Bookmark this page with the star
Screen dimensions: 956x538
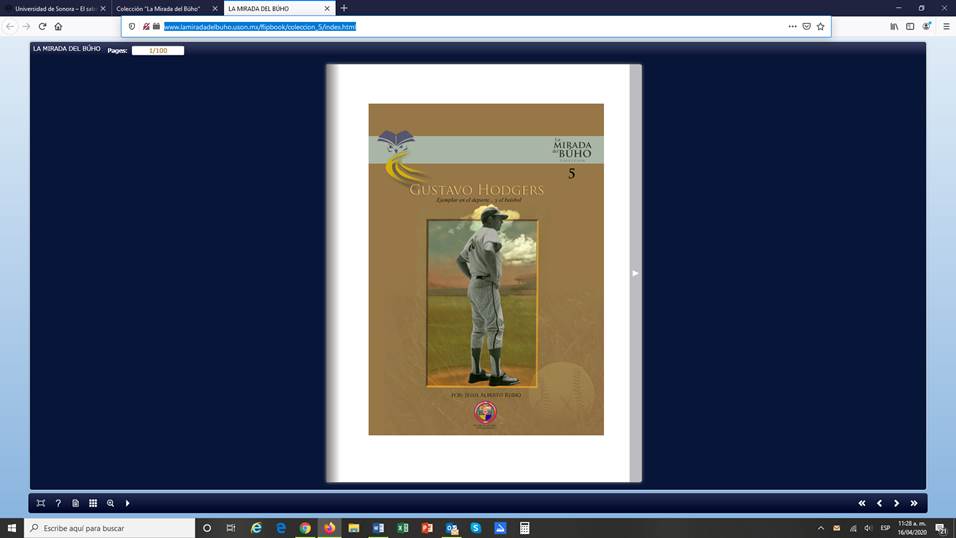click(x=821, y=26)
